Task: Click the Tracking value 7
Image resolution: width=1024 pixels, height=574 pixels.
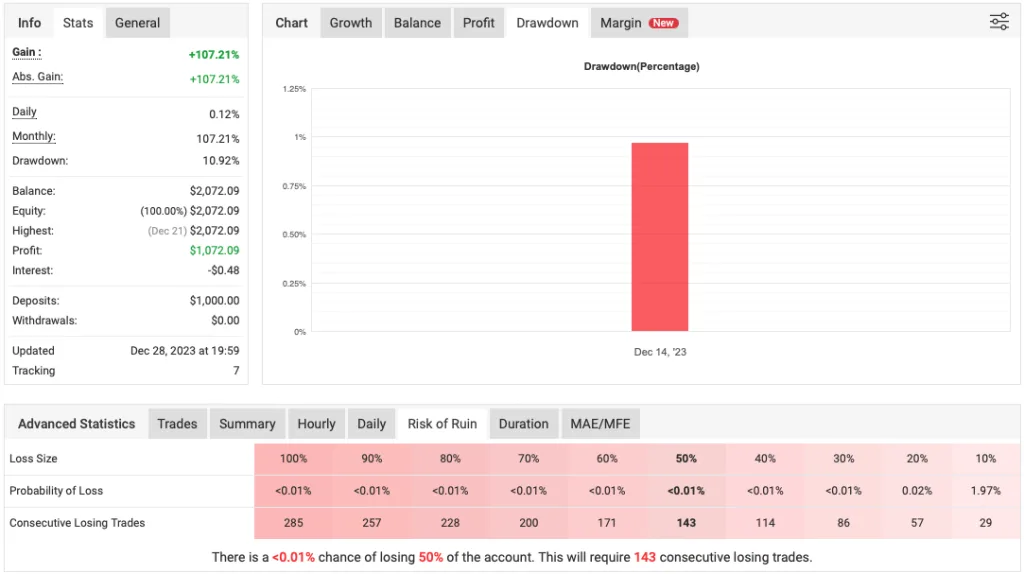Action: 236,371
